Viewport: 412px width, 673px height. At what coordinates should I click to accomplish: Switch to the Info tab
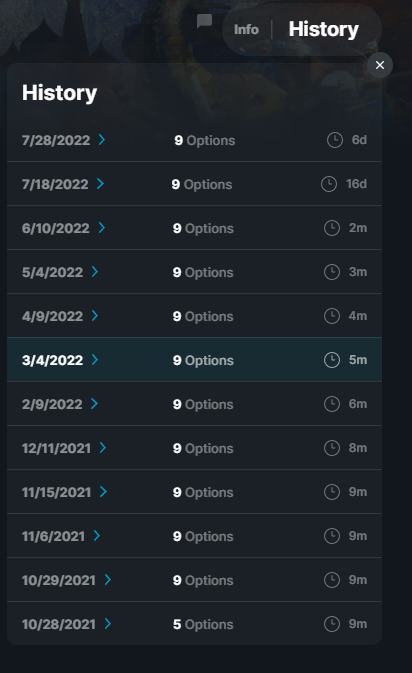[x=246, y=30]
